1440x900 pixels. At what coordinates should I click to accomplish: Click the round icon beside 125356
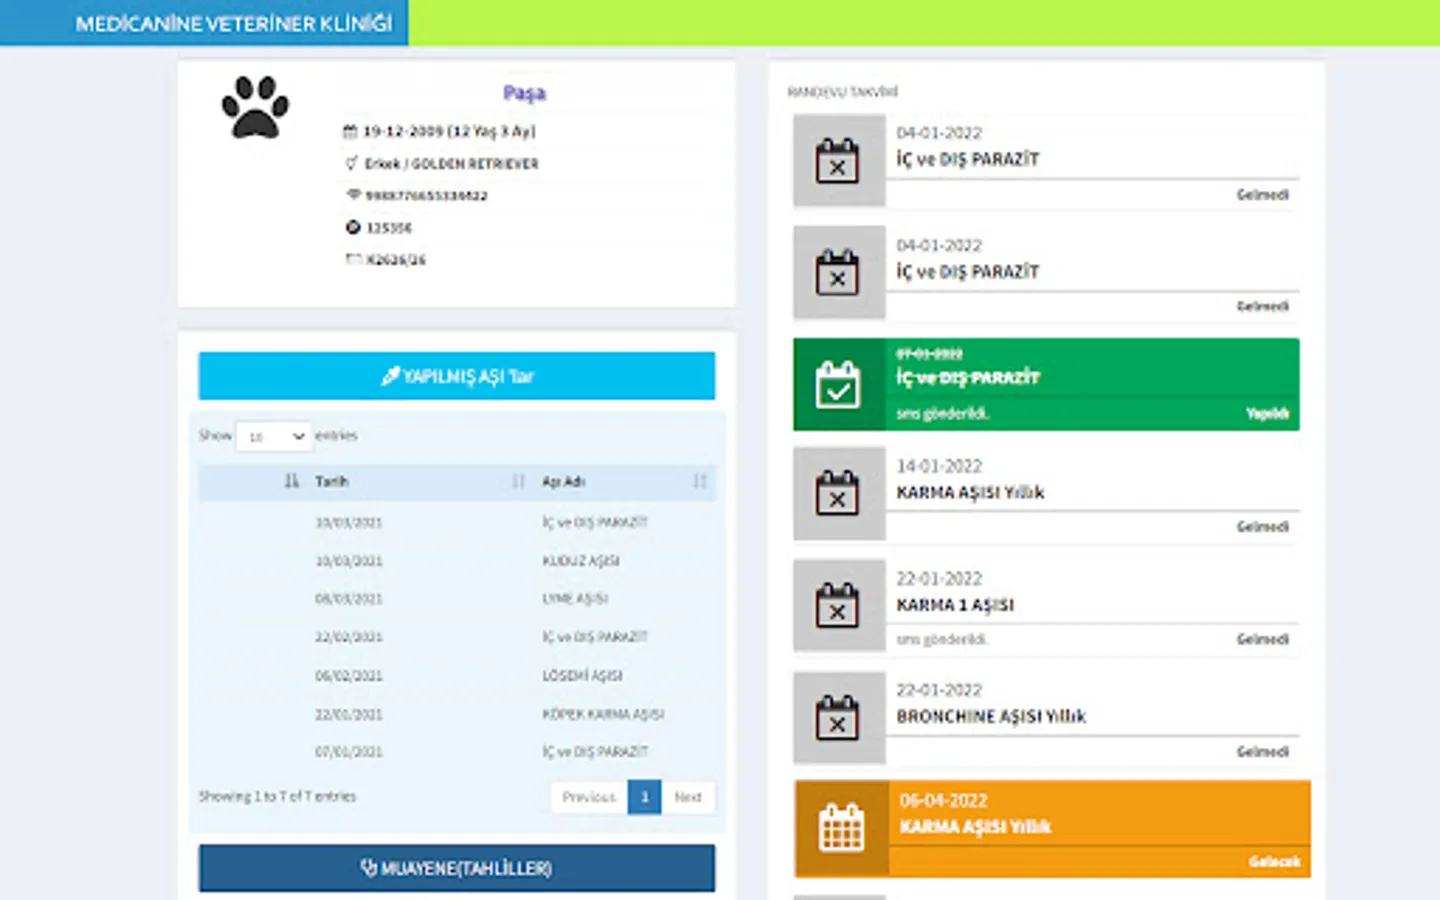click(x=353, y=227)
